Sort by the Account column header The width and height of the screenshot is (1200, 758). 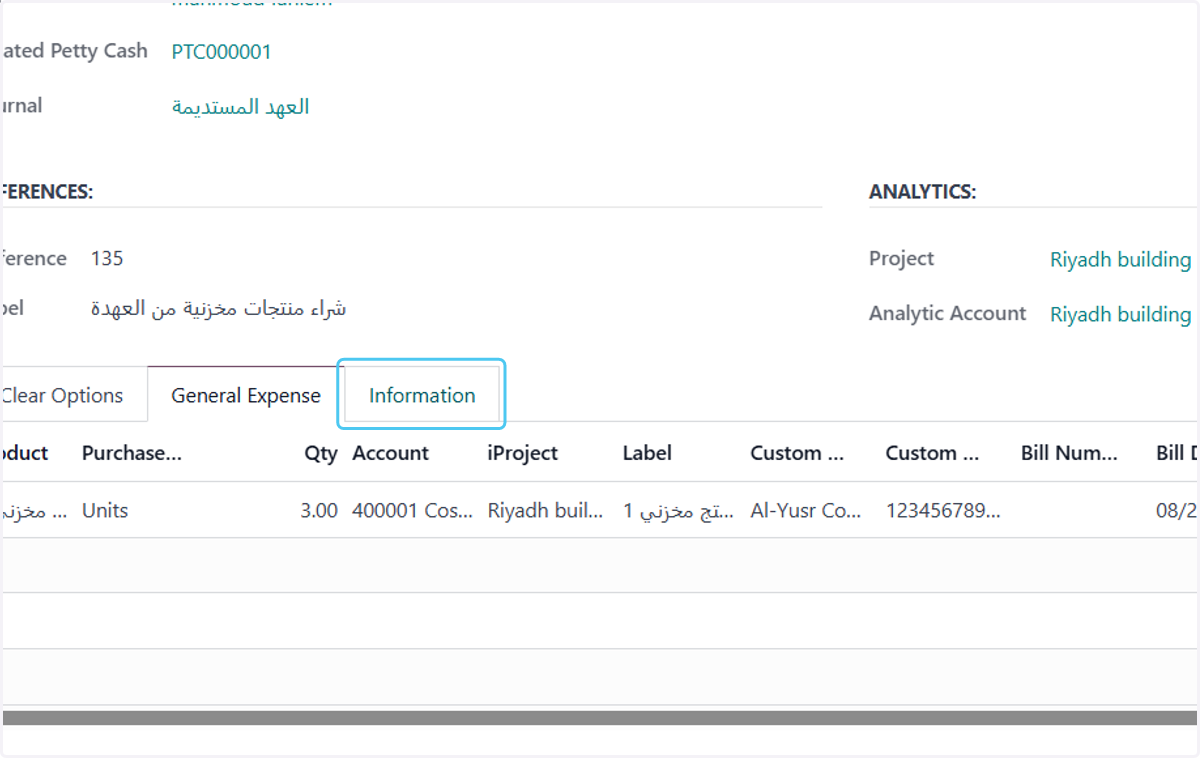pos(391,453)
